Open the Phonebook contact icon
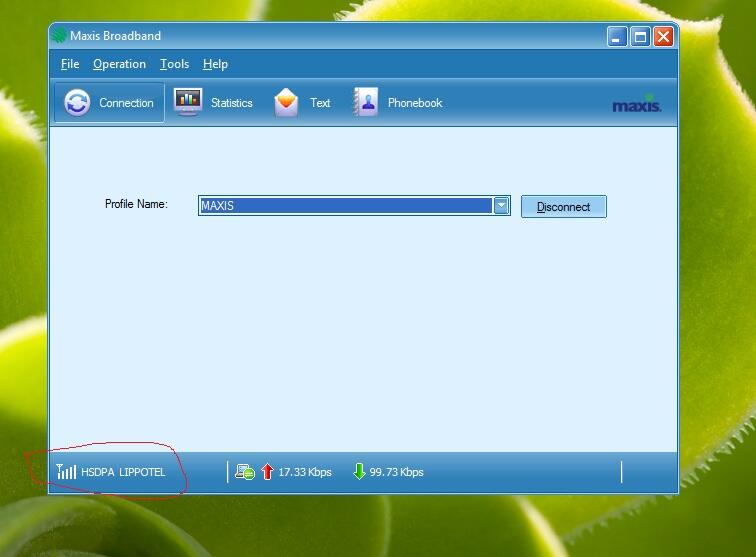 coord(366,102)
